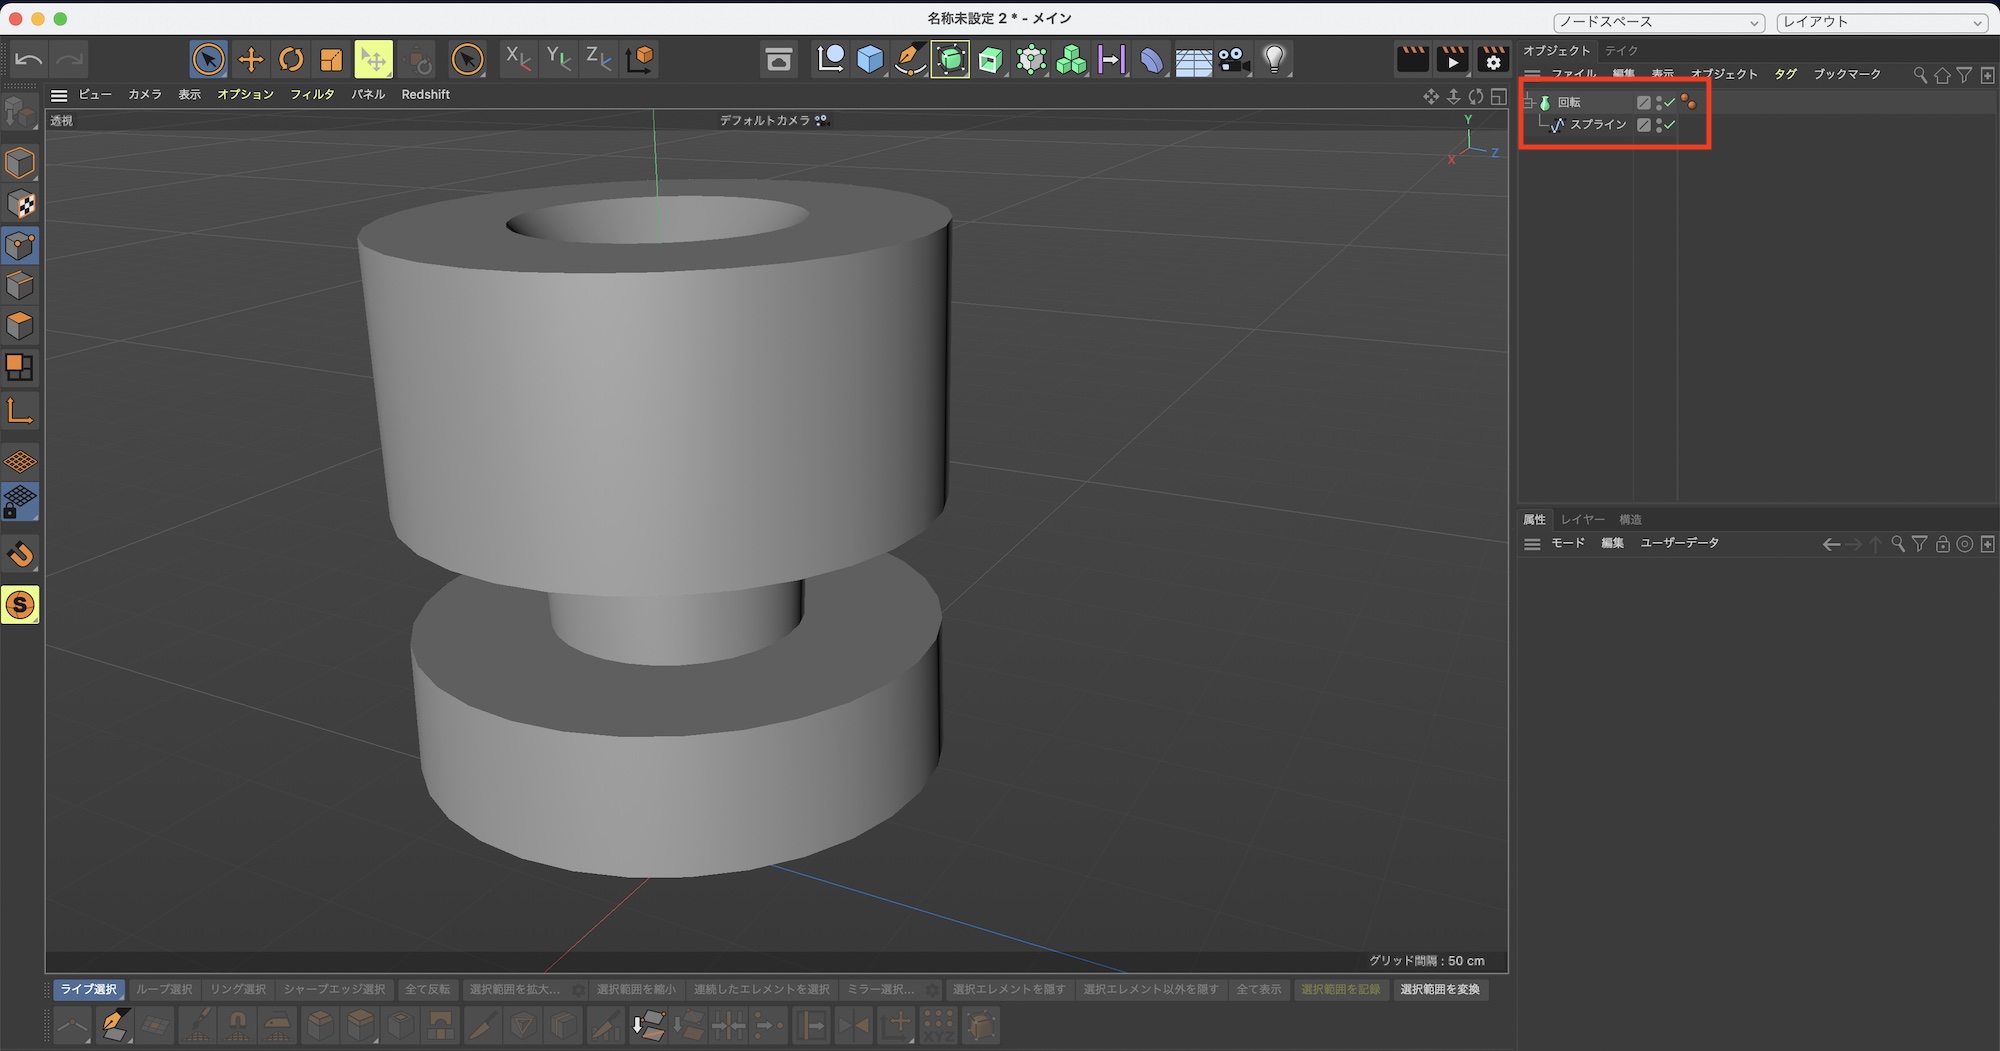
Task: Select the Move tool in the top toolbar
Action: 250,60
